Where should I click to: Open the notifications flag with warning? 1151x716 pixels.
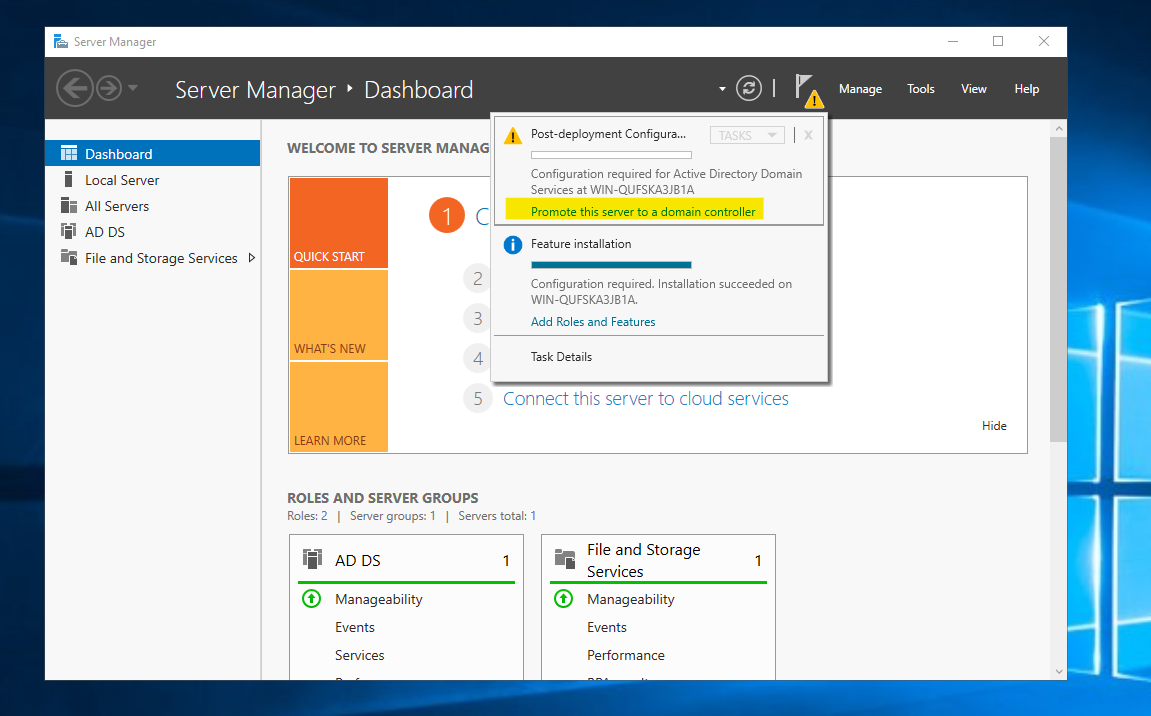click(x=808, y=90)
